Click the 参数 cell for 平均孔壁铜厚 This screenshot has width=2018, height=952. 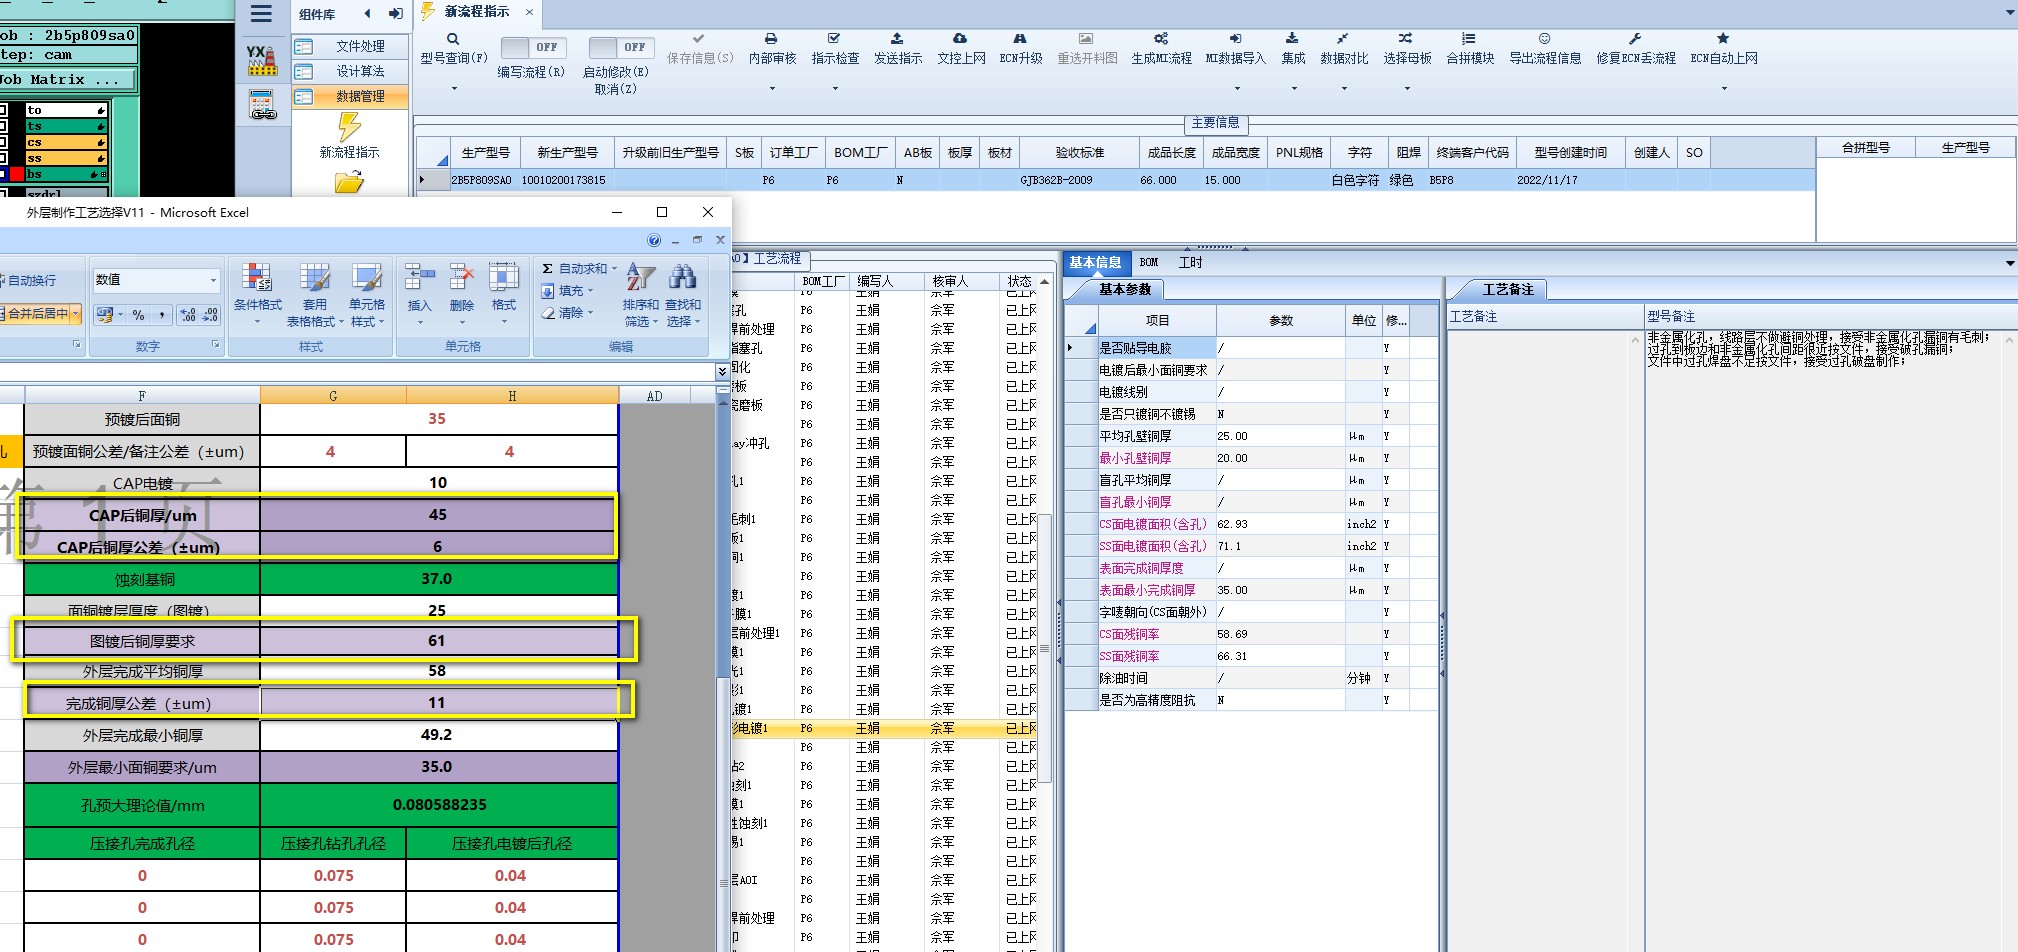point(1280,436)
